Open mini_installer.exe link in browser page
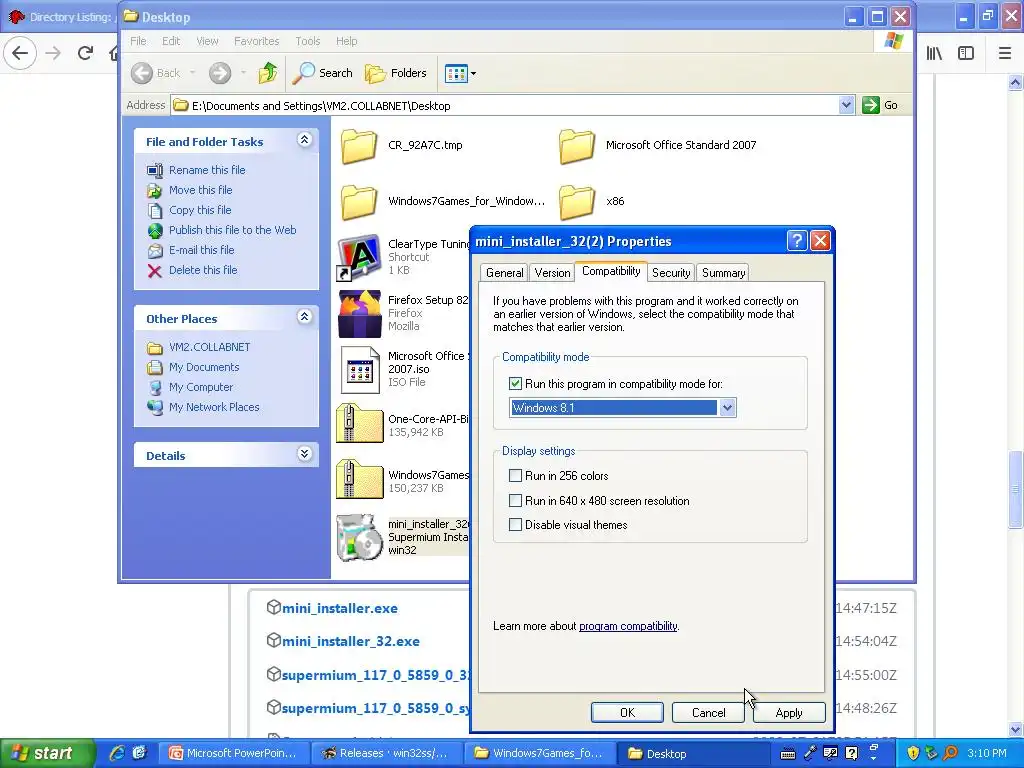 coord(340,608)
